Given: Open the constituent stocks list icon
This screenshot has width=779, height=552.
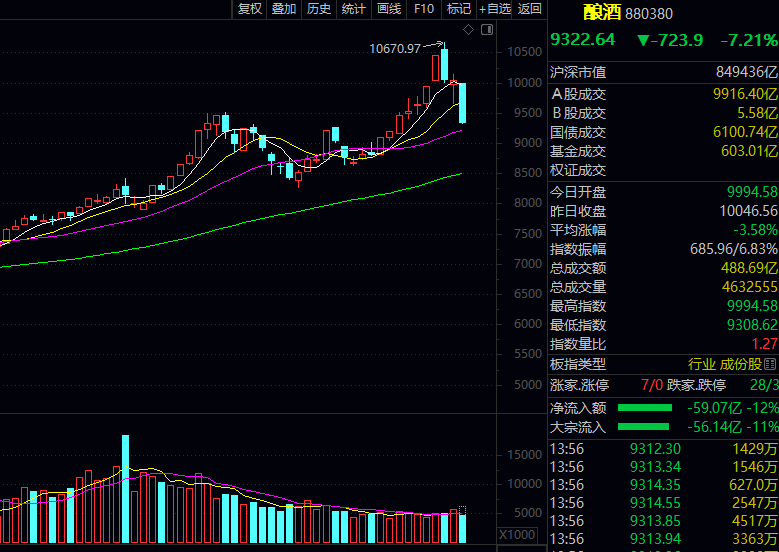Looking at the screenshot, I should click(x=770, y=365).
